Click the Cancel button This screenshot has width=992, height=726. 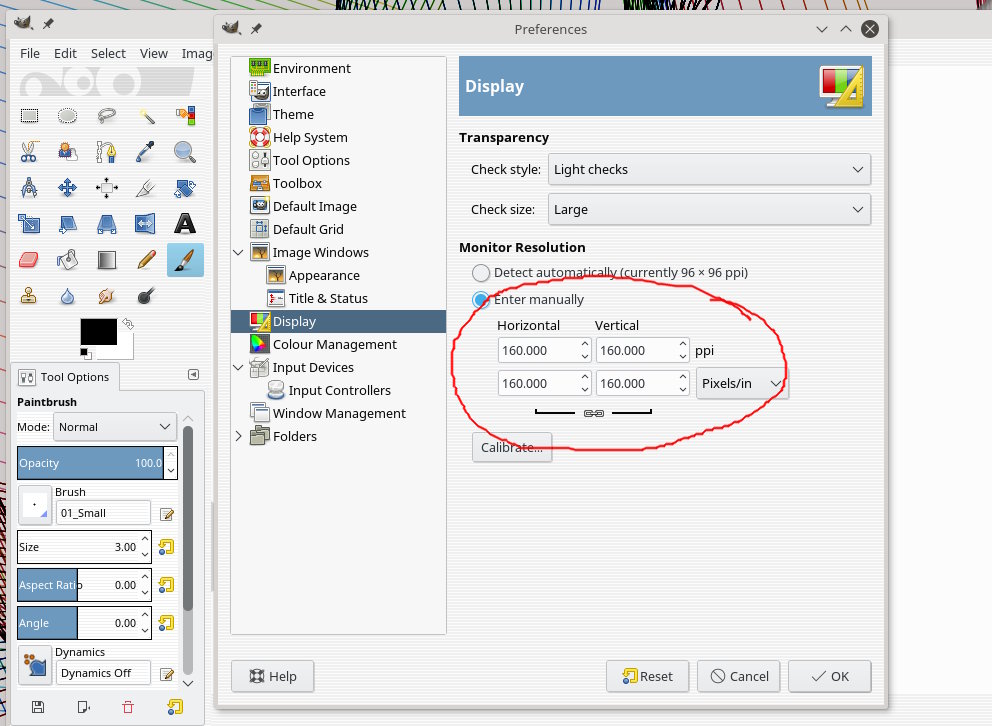pyautogui.click(x=738, y=677)
